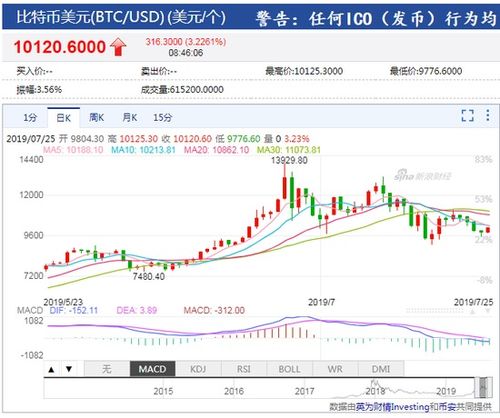Click the 08:46:06 timestamp

point(186,53)
